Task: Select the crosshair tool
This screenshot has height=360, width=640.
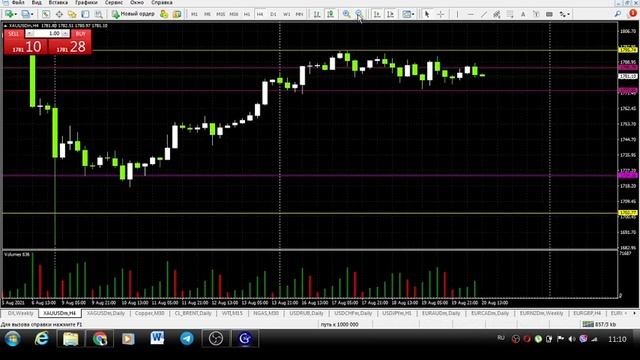Action: (440, 14)
